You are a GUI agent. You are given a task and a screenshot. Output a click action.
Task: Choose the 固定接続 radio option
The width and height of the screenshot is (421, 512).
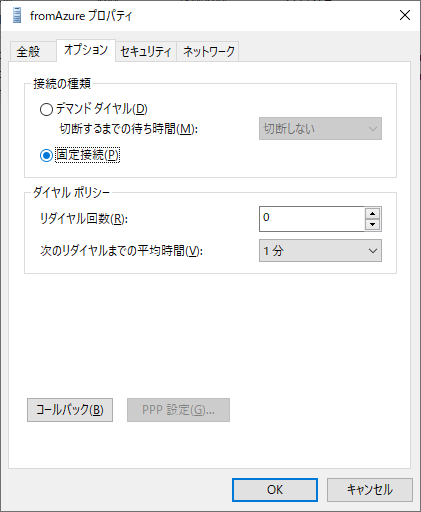click(46, 155)
